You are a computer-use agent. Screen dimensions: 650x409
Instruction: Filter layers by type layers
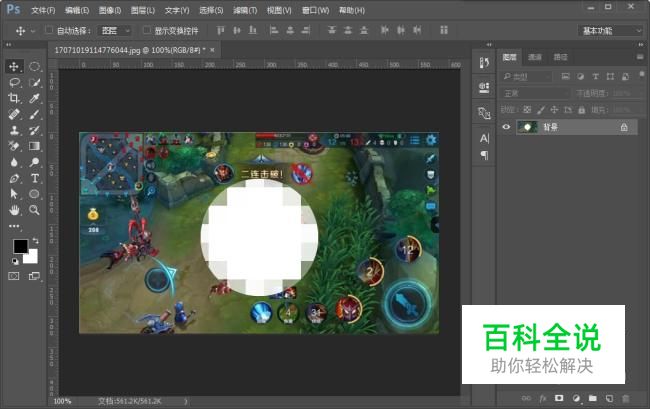coord(595,77)
